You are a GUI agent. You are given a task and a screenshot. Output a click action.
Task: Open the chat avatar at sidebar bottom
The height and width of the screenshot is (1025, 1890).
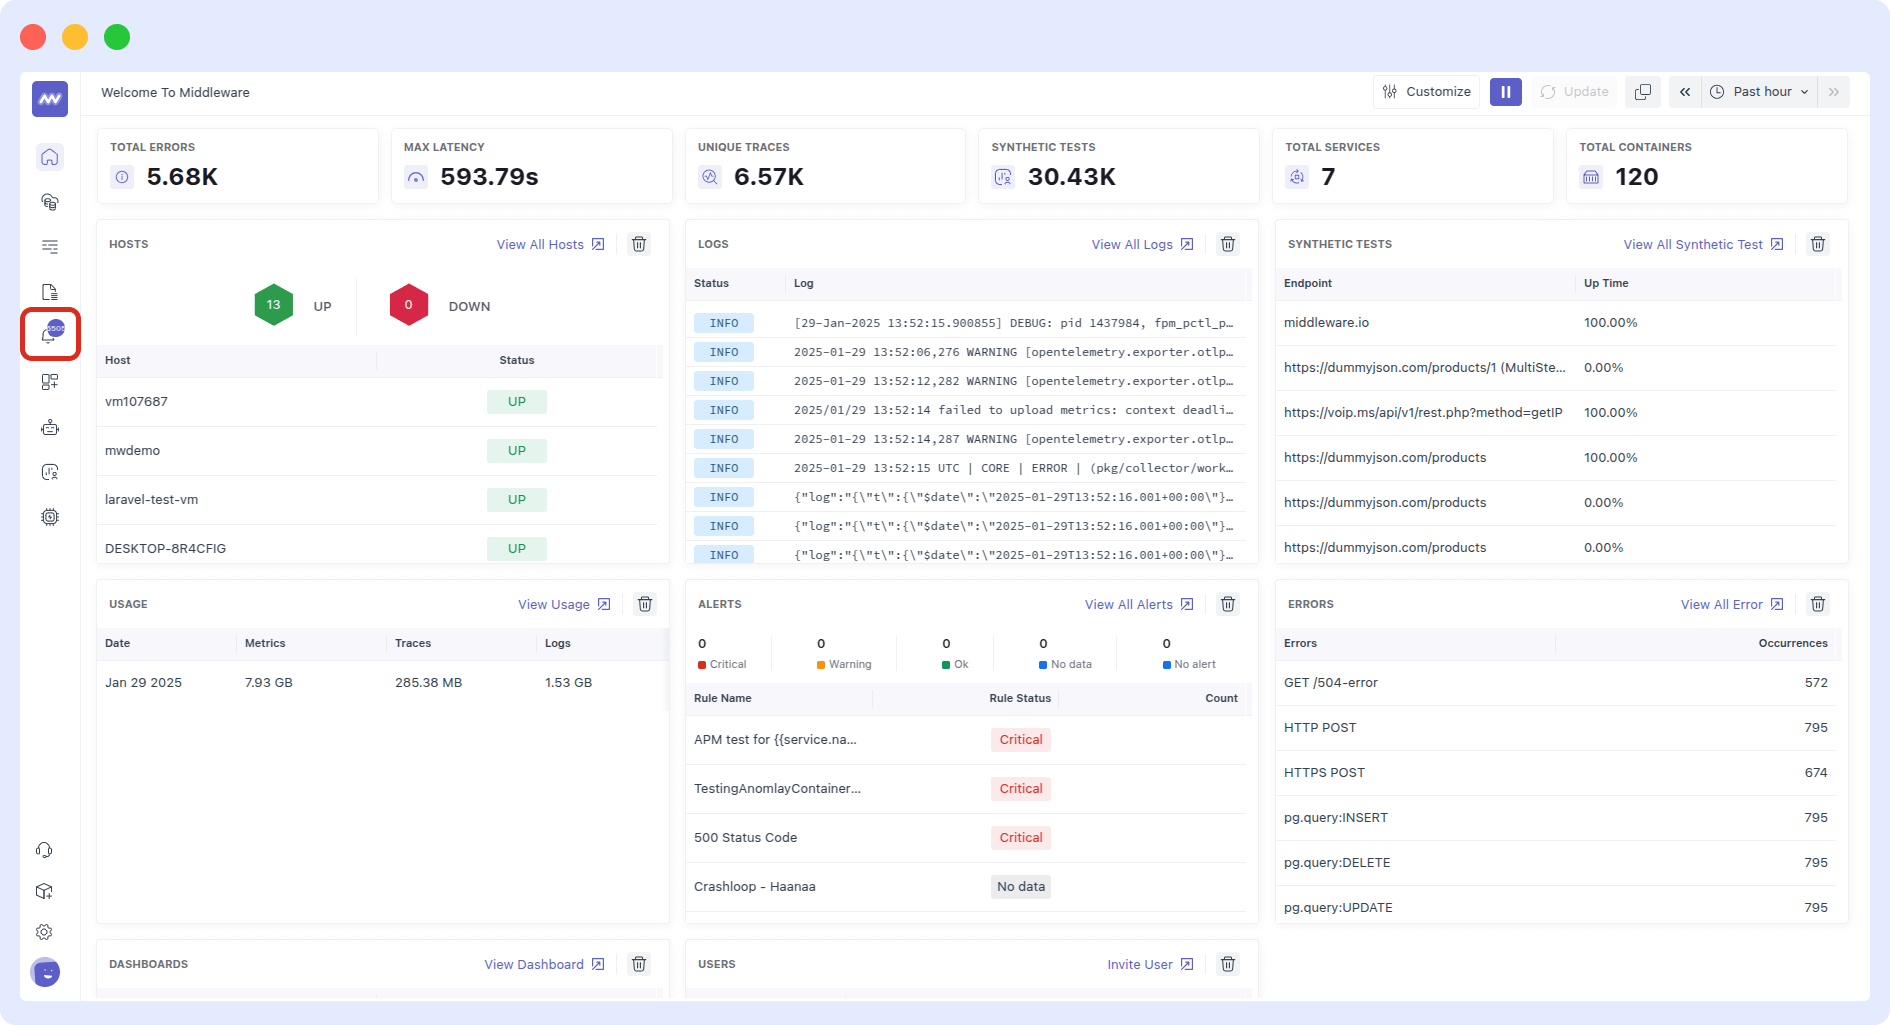[44, 972]
